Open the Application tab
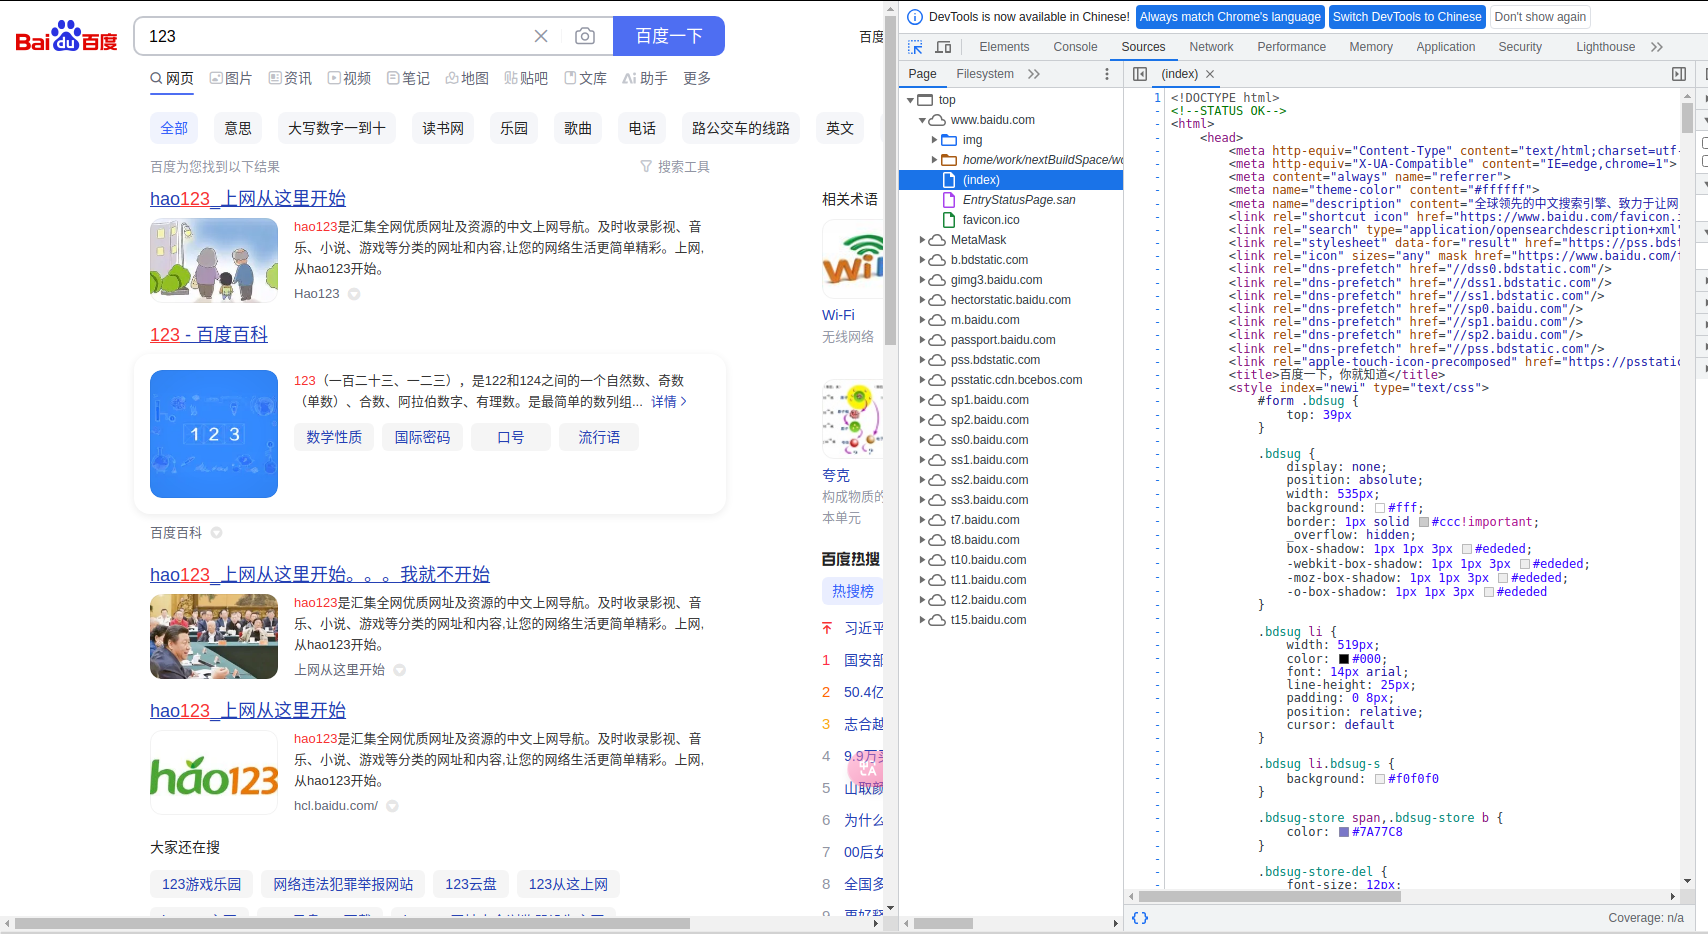The width and height of the screenshot is (1708, 934). tap(1445, 47)
